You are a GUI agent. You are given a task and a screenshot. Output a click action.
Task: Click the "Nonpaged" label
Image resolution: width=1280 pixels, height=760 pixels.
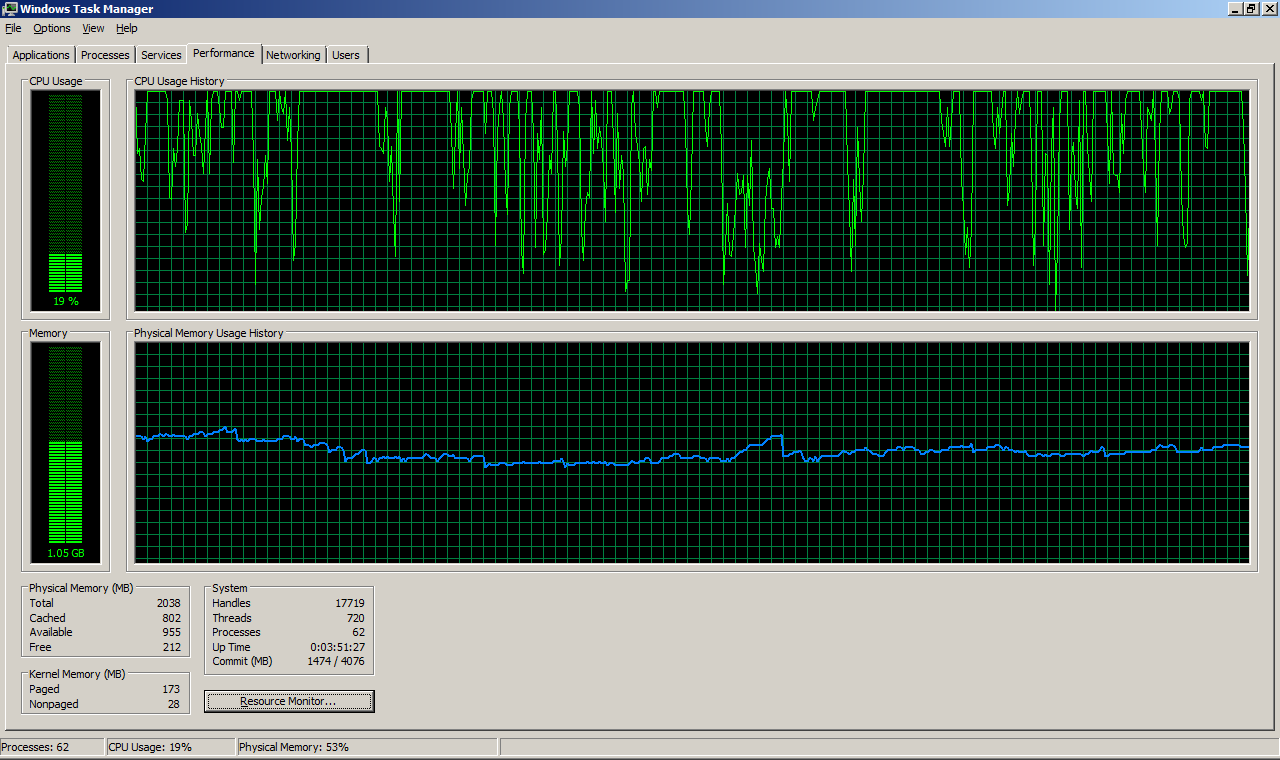tap(54, 704)
